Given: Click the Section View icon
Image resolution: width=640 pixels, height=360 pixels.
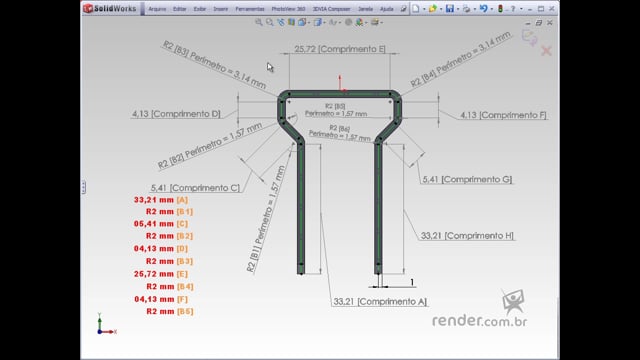Looking at the screenshot, I should (291, 22).
